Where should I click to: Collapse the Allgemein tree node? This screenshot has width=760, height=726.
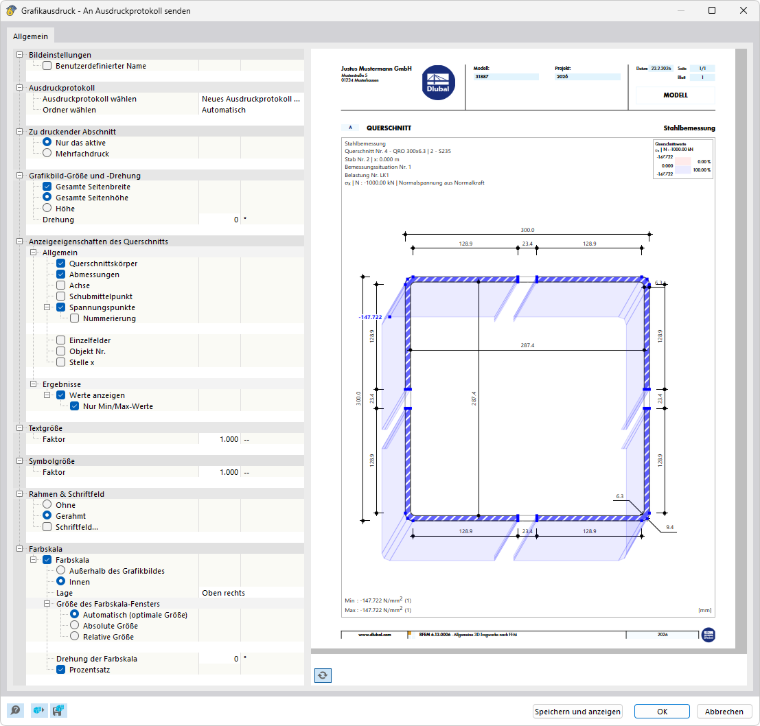coord(33,253)
